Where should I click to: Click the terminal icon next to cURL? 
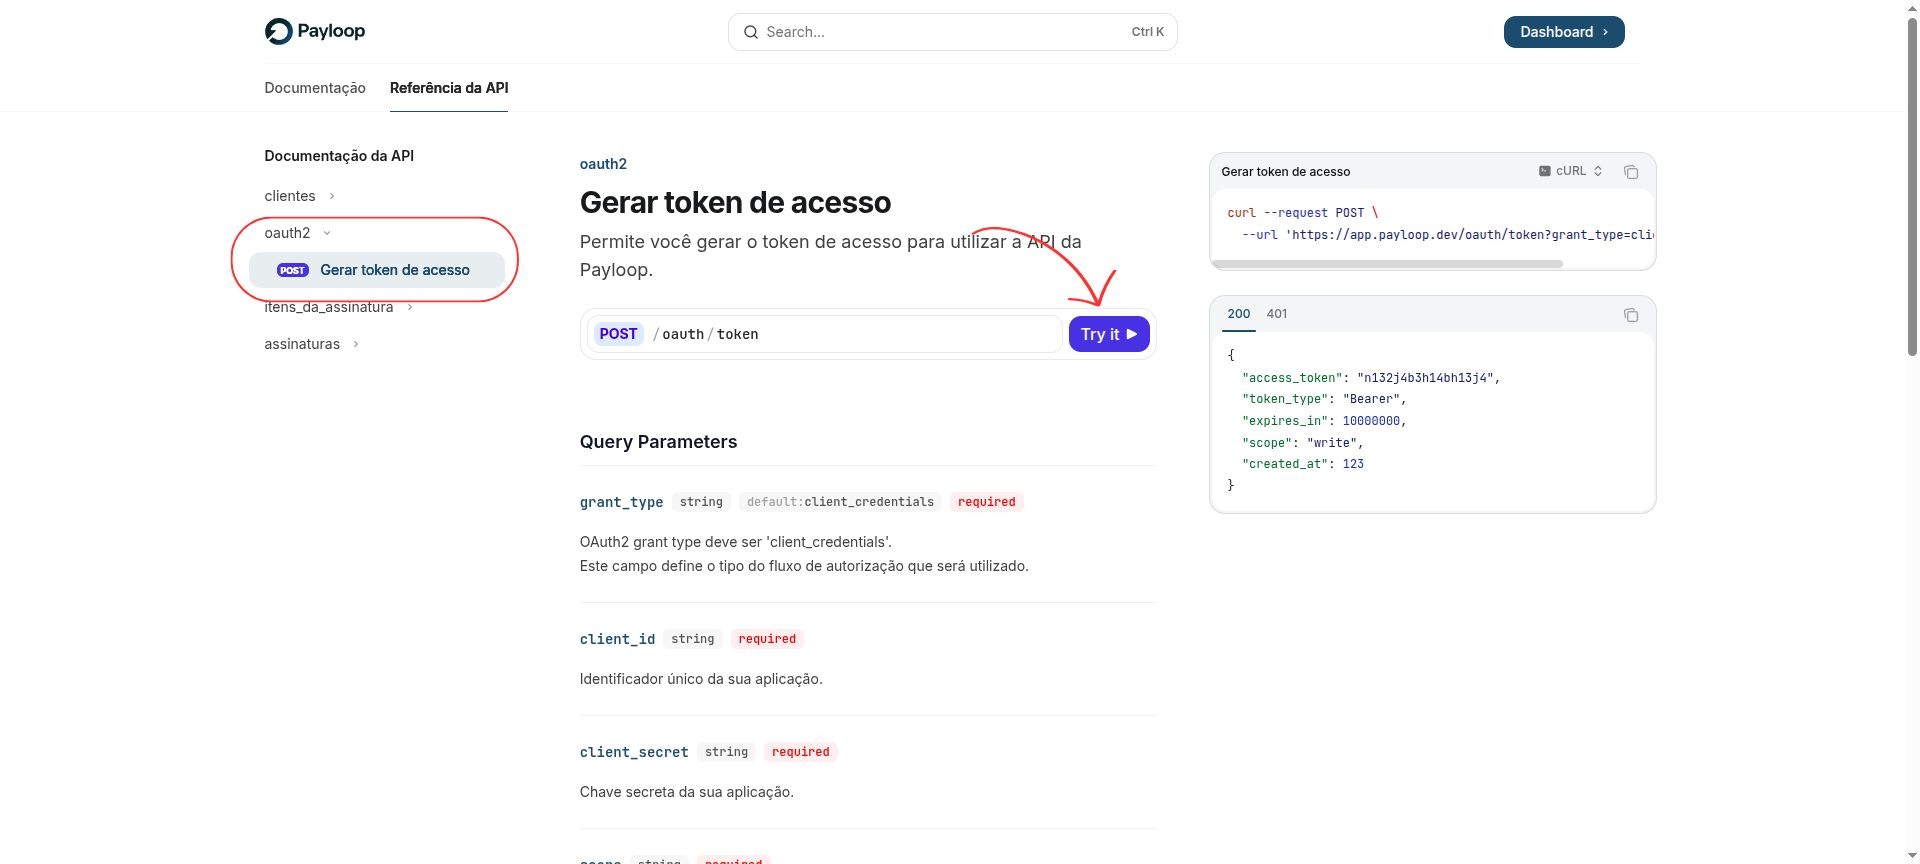click(x=1545, y=171)
